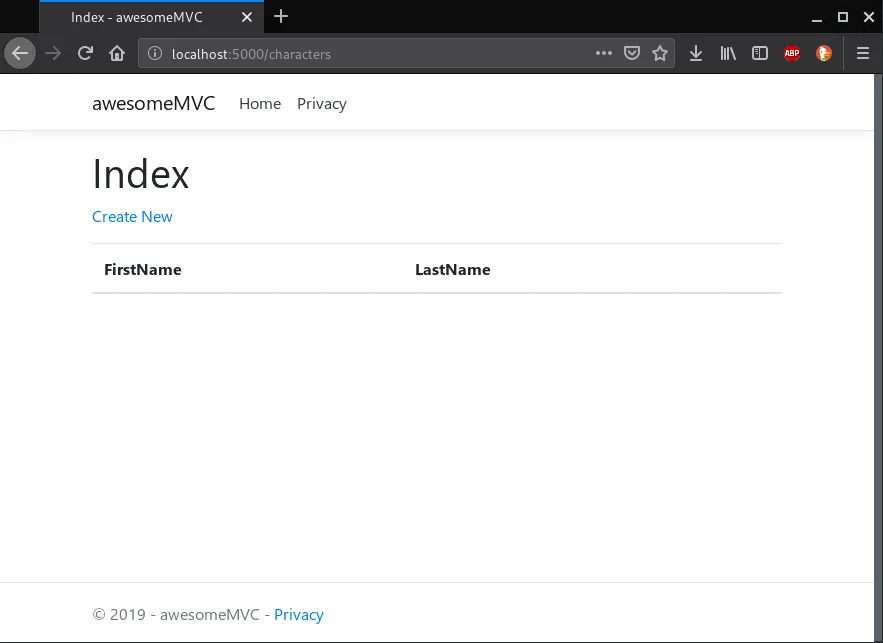Select the Index - awesomeMVC tab
883x643 pixels.
tap(151, 17)
